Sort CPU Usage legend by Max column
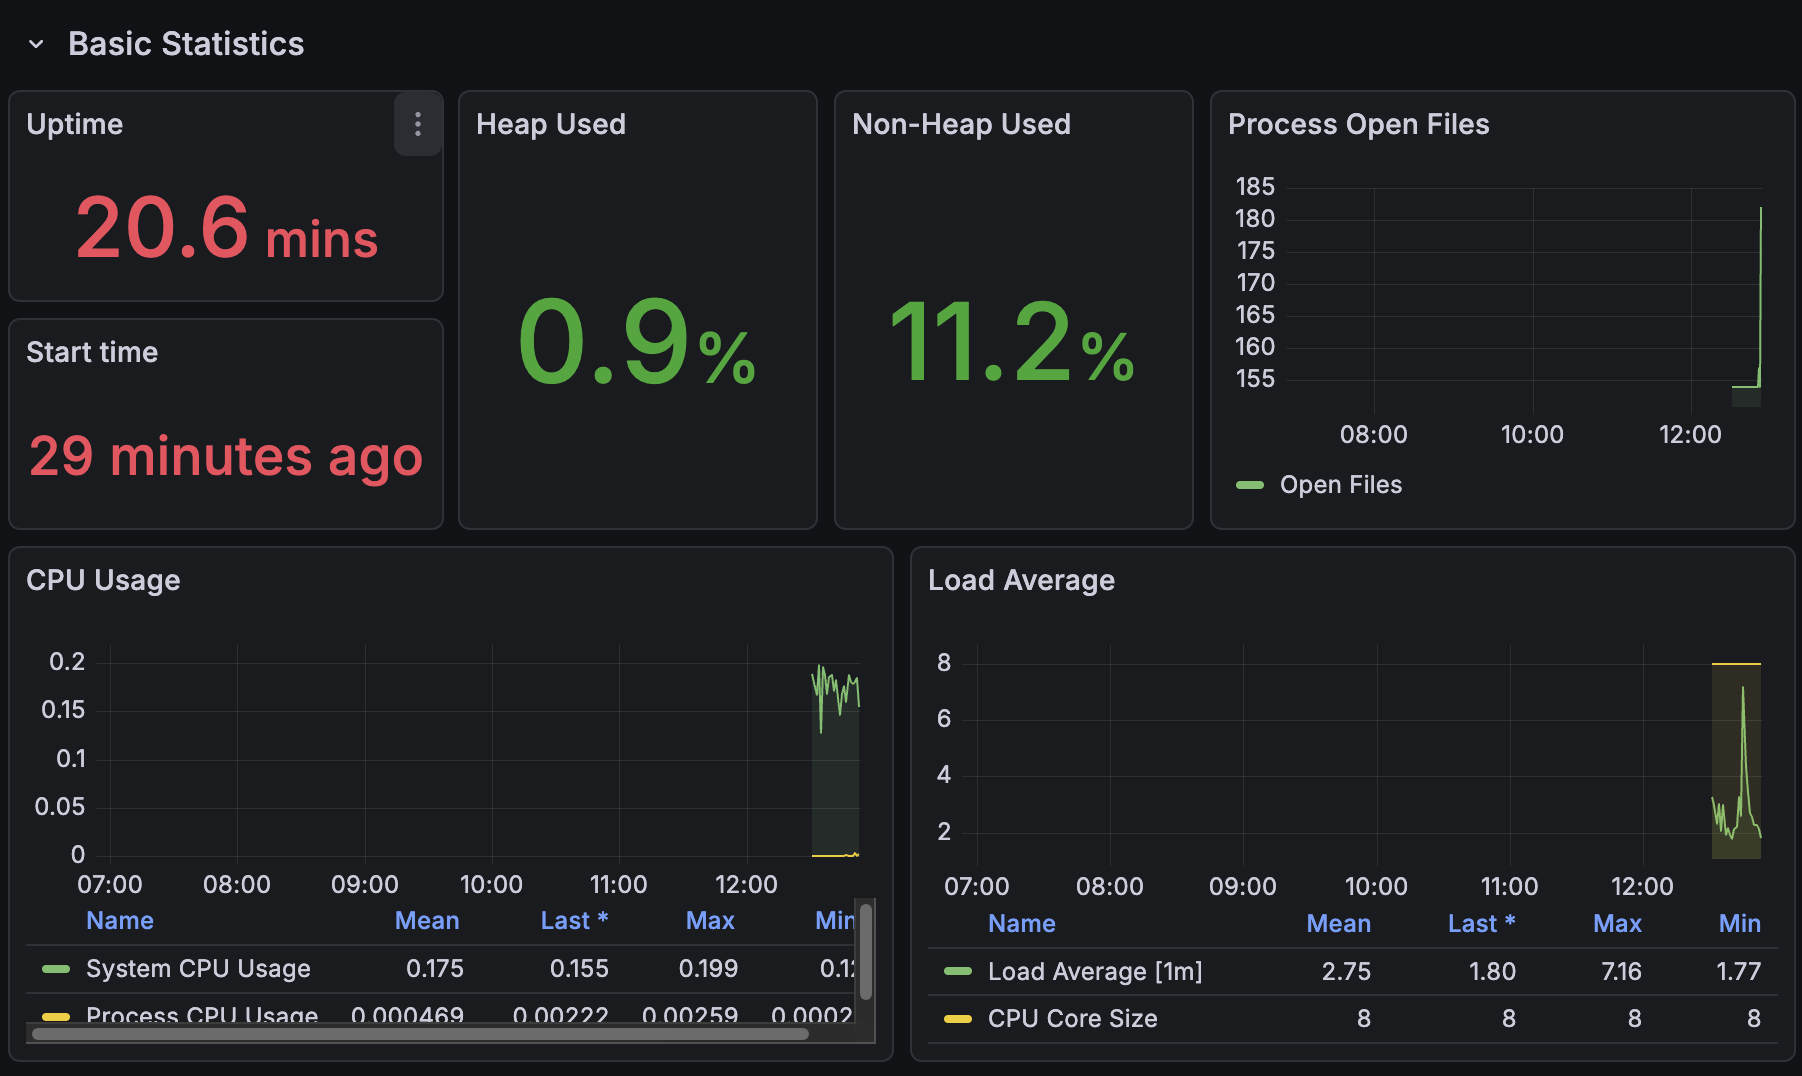 710,920
